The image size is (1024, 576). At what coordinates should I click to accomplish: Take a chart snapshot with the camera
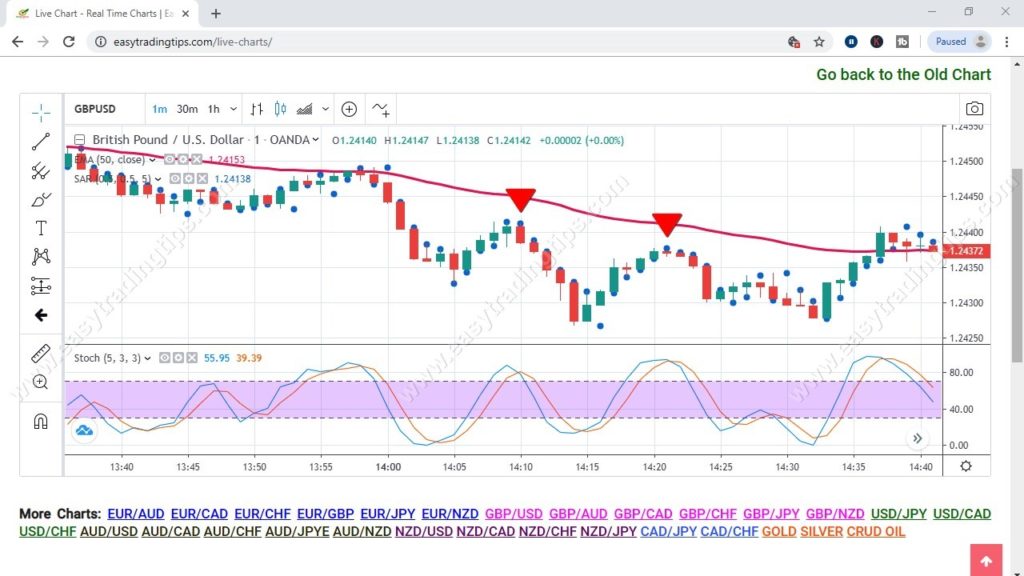975,108
